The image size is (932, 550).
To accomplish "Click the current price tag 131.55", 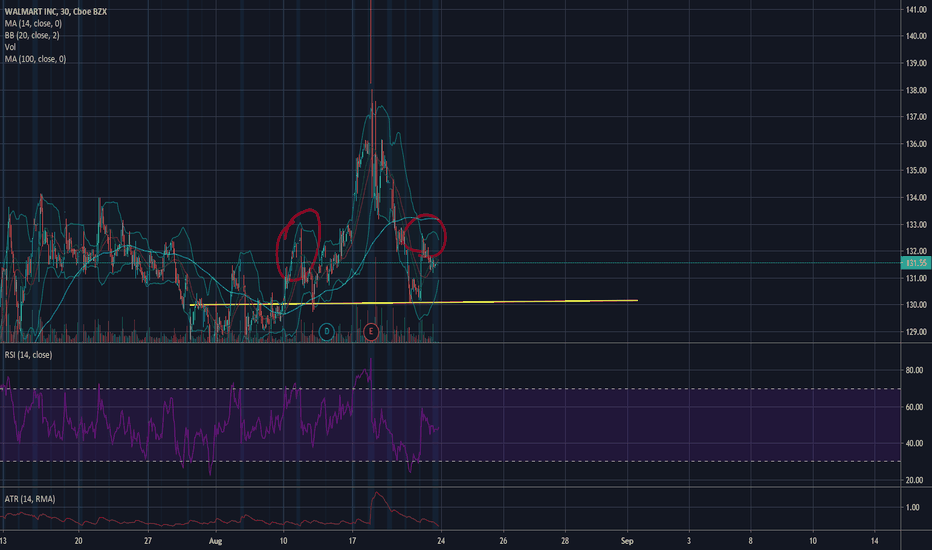I will coord(916,263).
